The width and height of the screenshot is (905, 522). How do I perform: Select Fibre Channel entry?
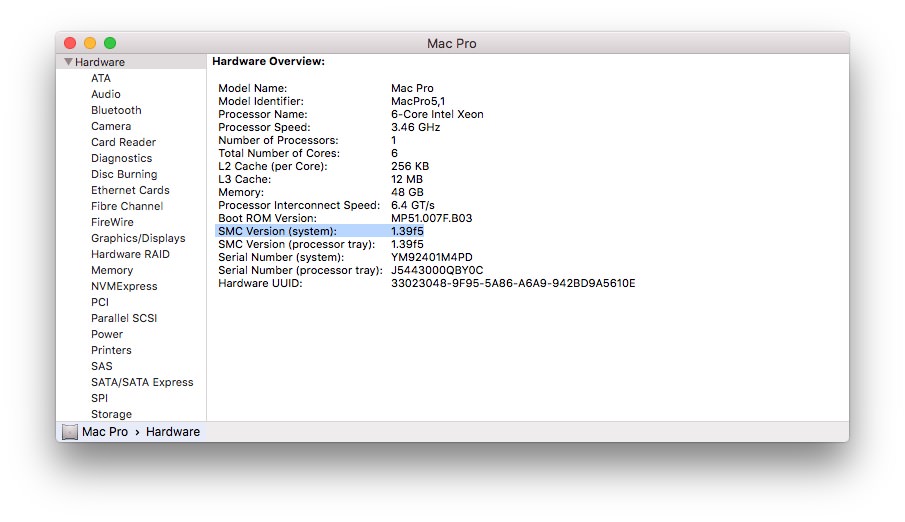coord(127,206)
